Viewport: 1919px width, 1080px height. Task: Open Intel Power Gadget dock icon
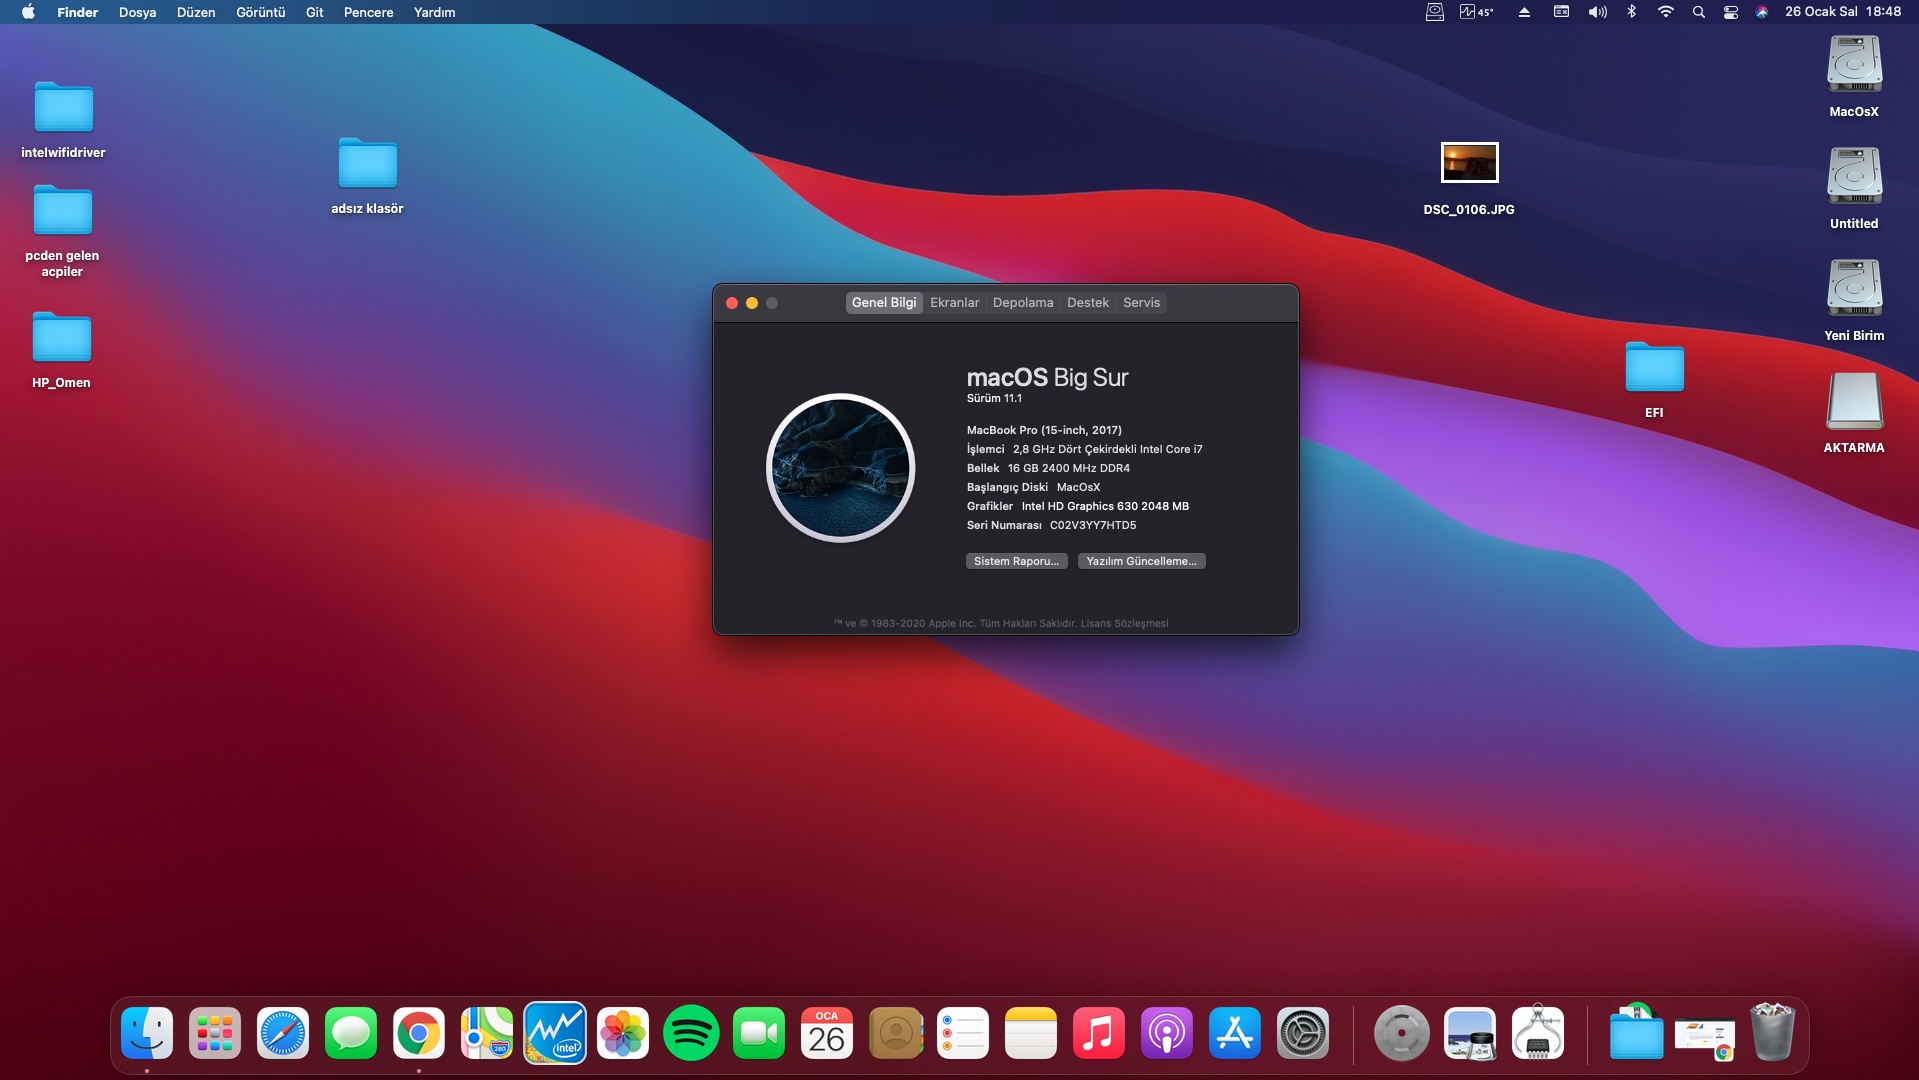click(x=555, y=1033)
